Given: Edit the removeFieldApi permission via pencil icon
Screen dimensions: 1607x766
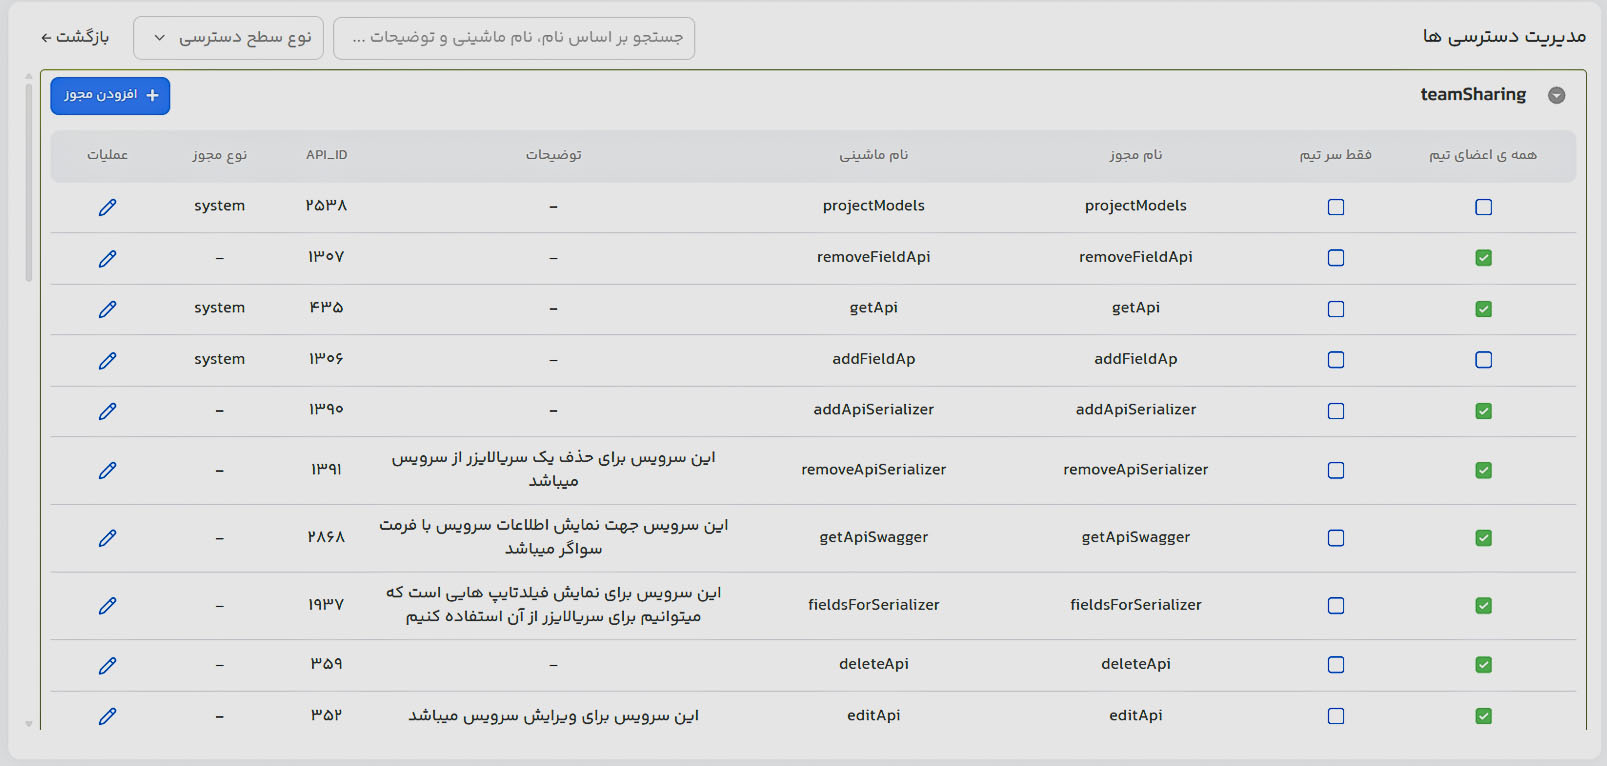Looking at the screenshot, I should coord(107,258).
